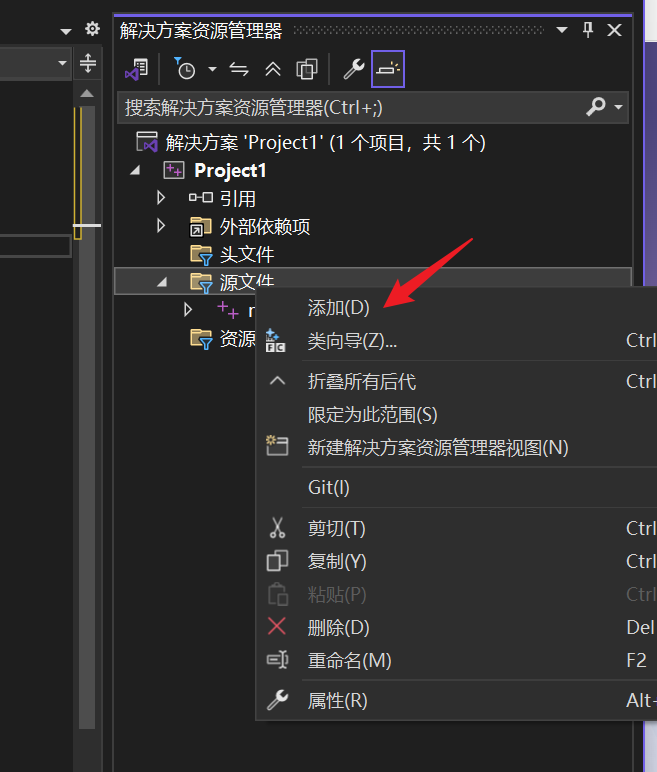Choose 重命名(M) from the context menu

tap(349, 661)
